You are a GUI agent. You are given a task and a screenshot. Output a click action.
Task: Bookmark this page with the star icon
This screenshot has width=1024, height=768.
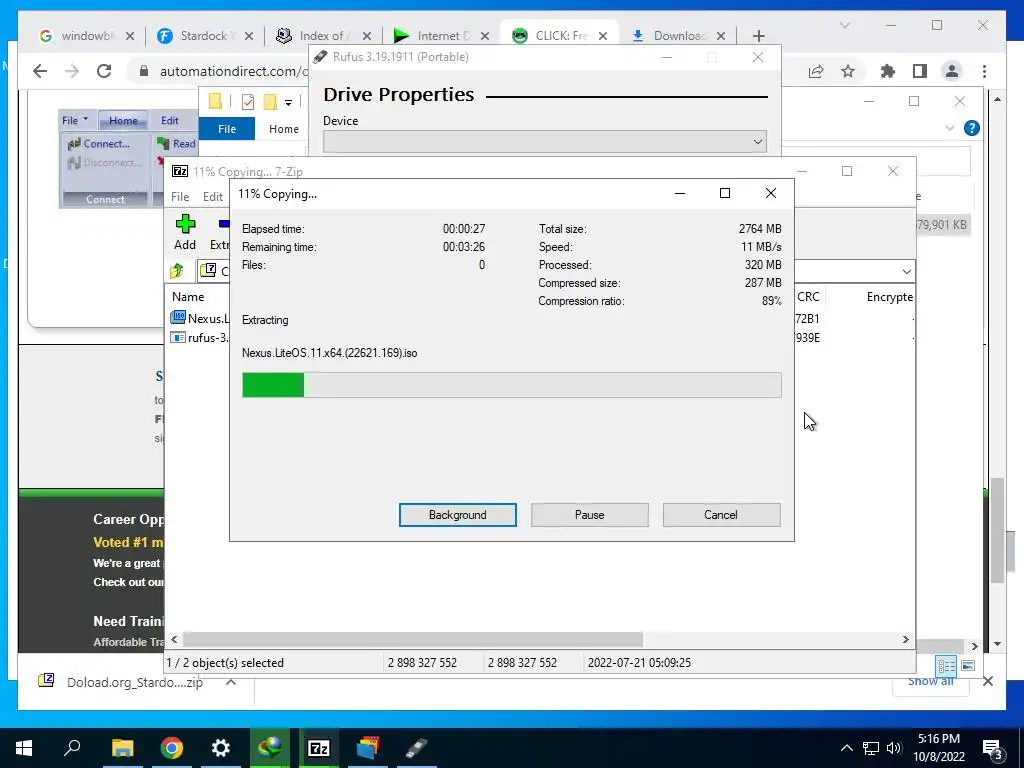click(848, 71)
